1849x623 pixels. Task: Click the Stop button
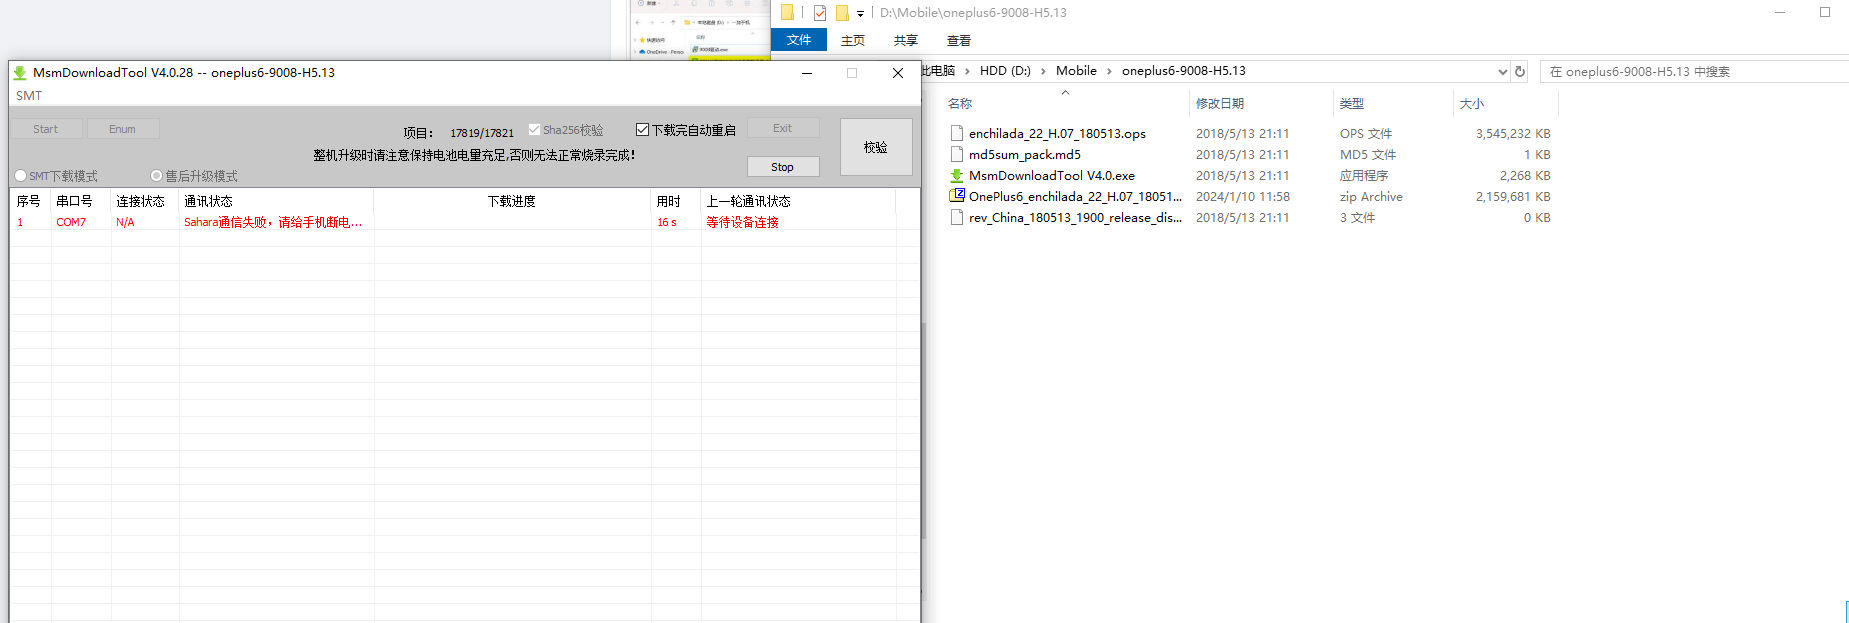pyautogui.click(x=783, y=167)
